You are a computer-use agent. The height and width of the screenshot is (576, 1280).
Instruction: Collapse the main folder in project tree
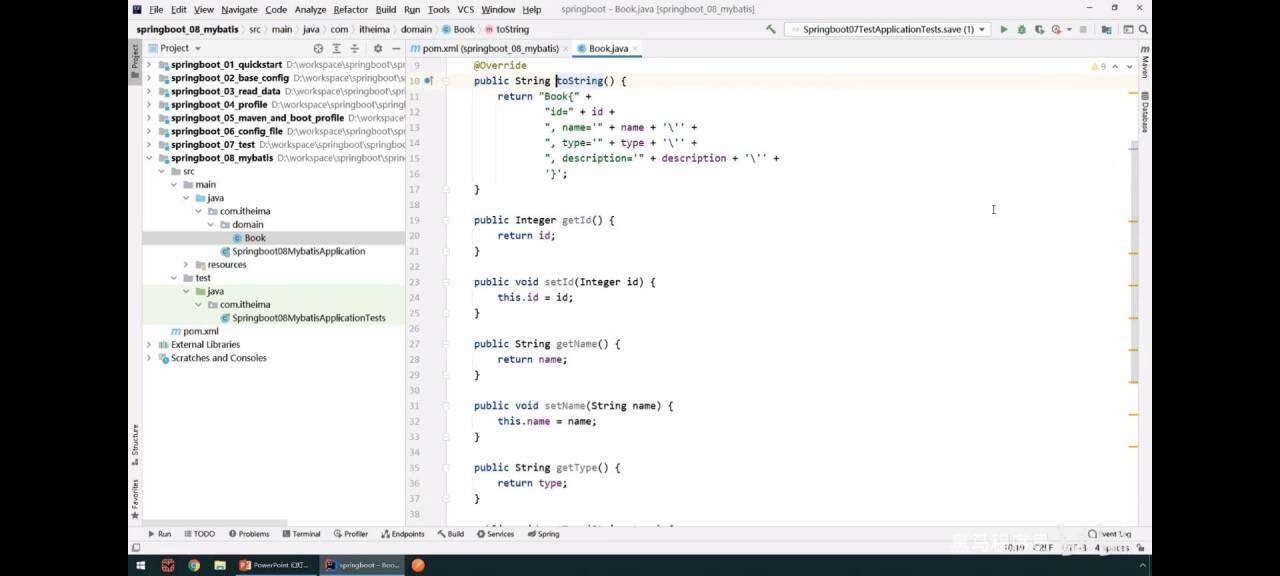coord(173,185)
